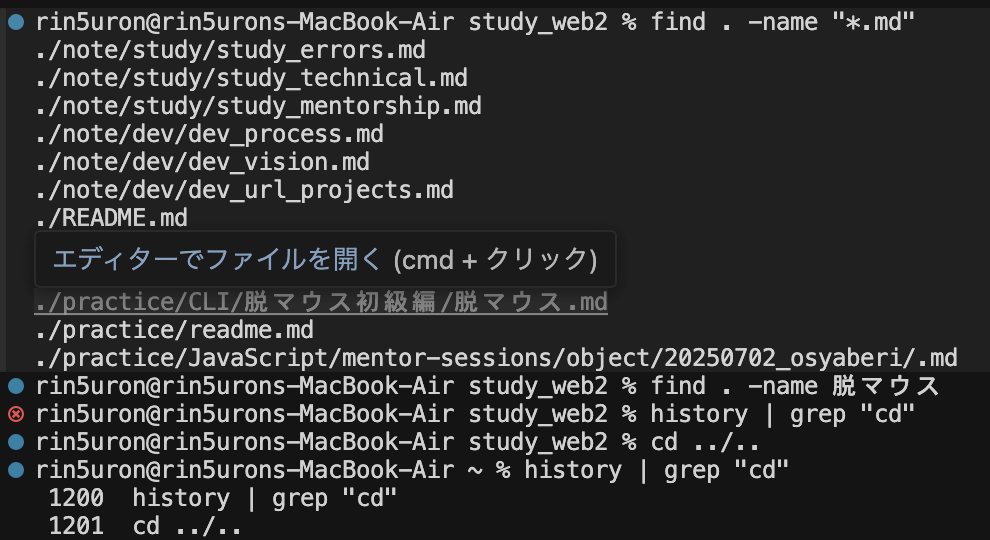This screenshot has height=540, width=990.
Task: Click the find . -name "*.md" command text
Action: point(783,22)
